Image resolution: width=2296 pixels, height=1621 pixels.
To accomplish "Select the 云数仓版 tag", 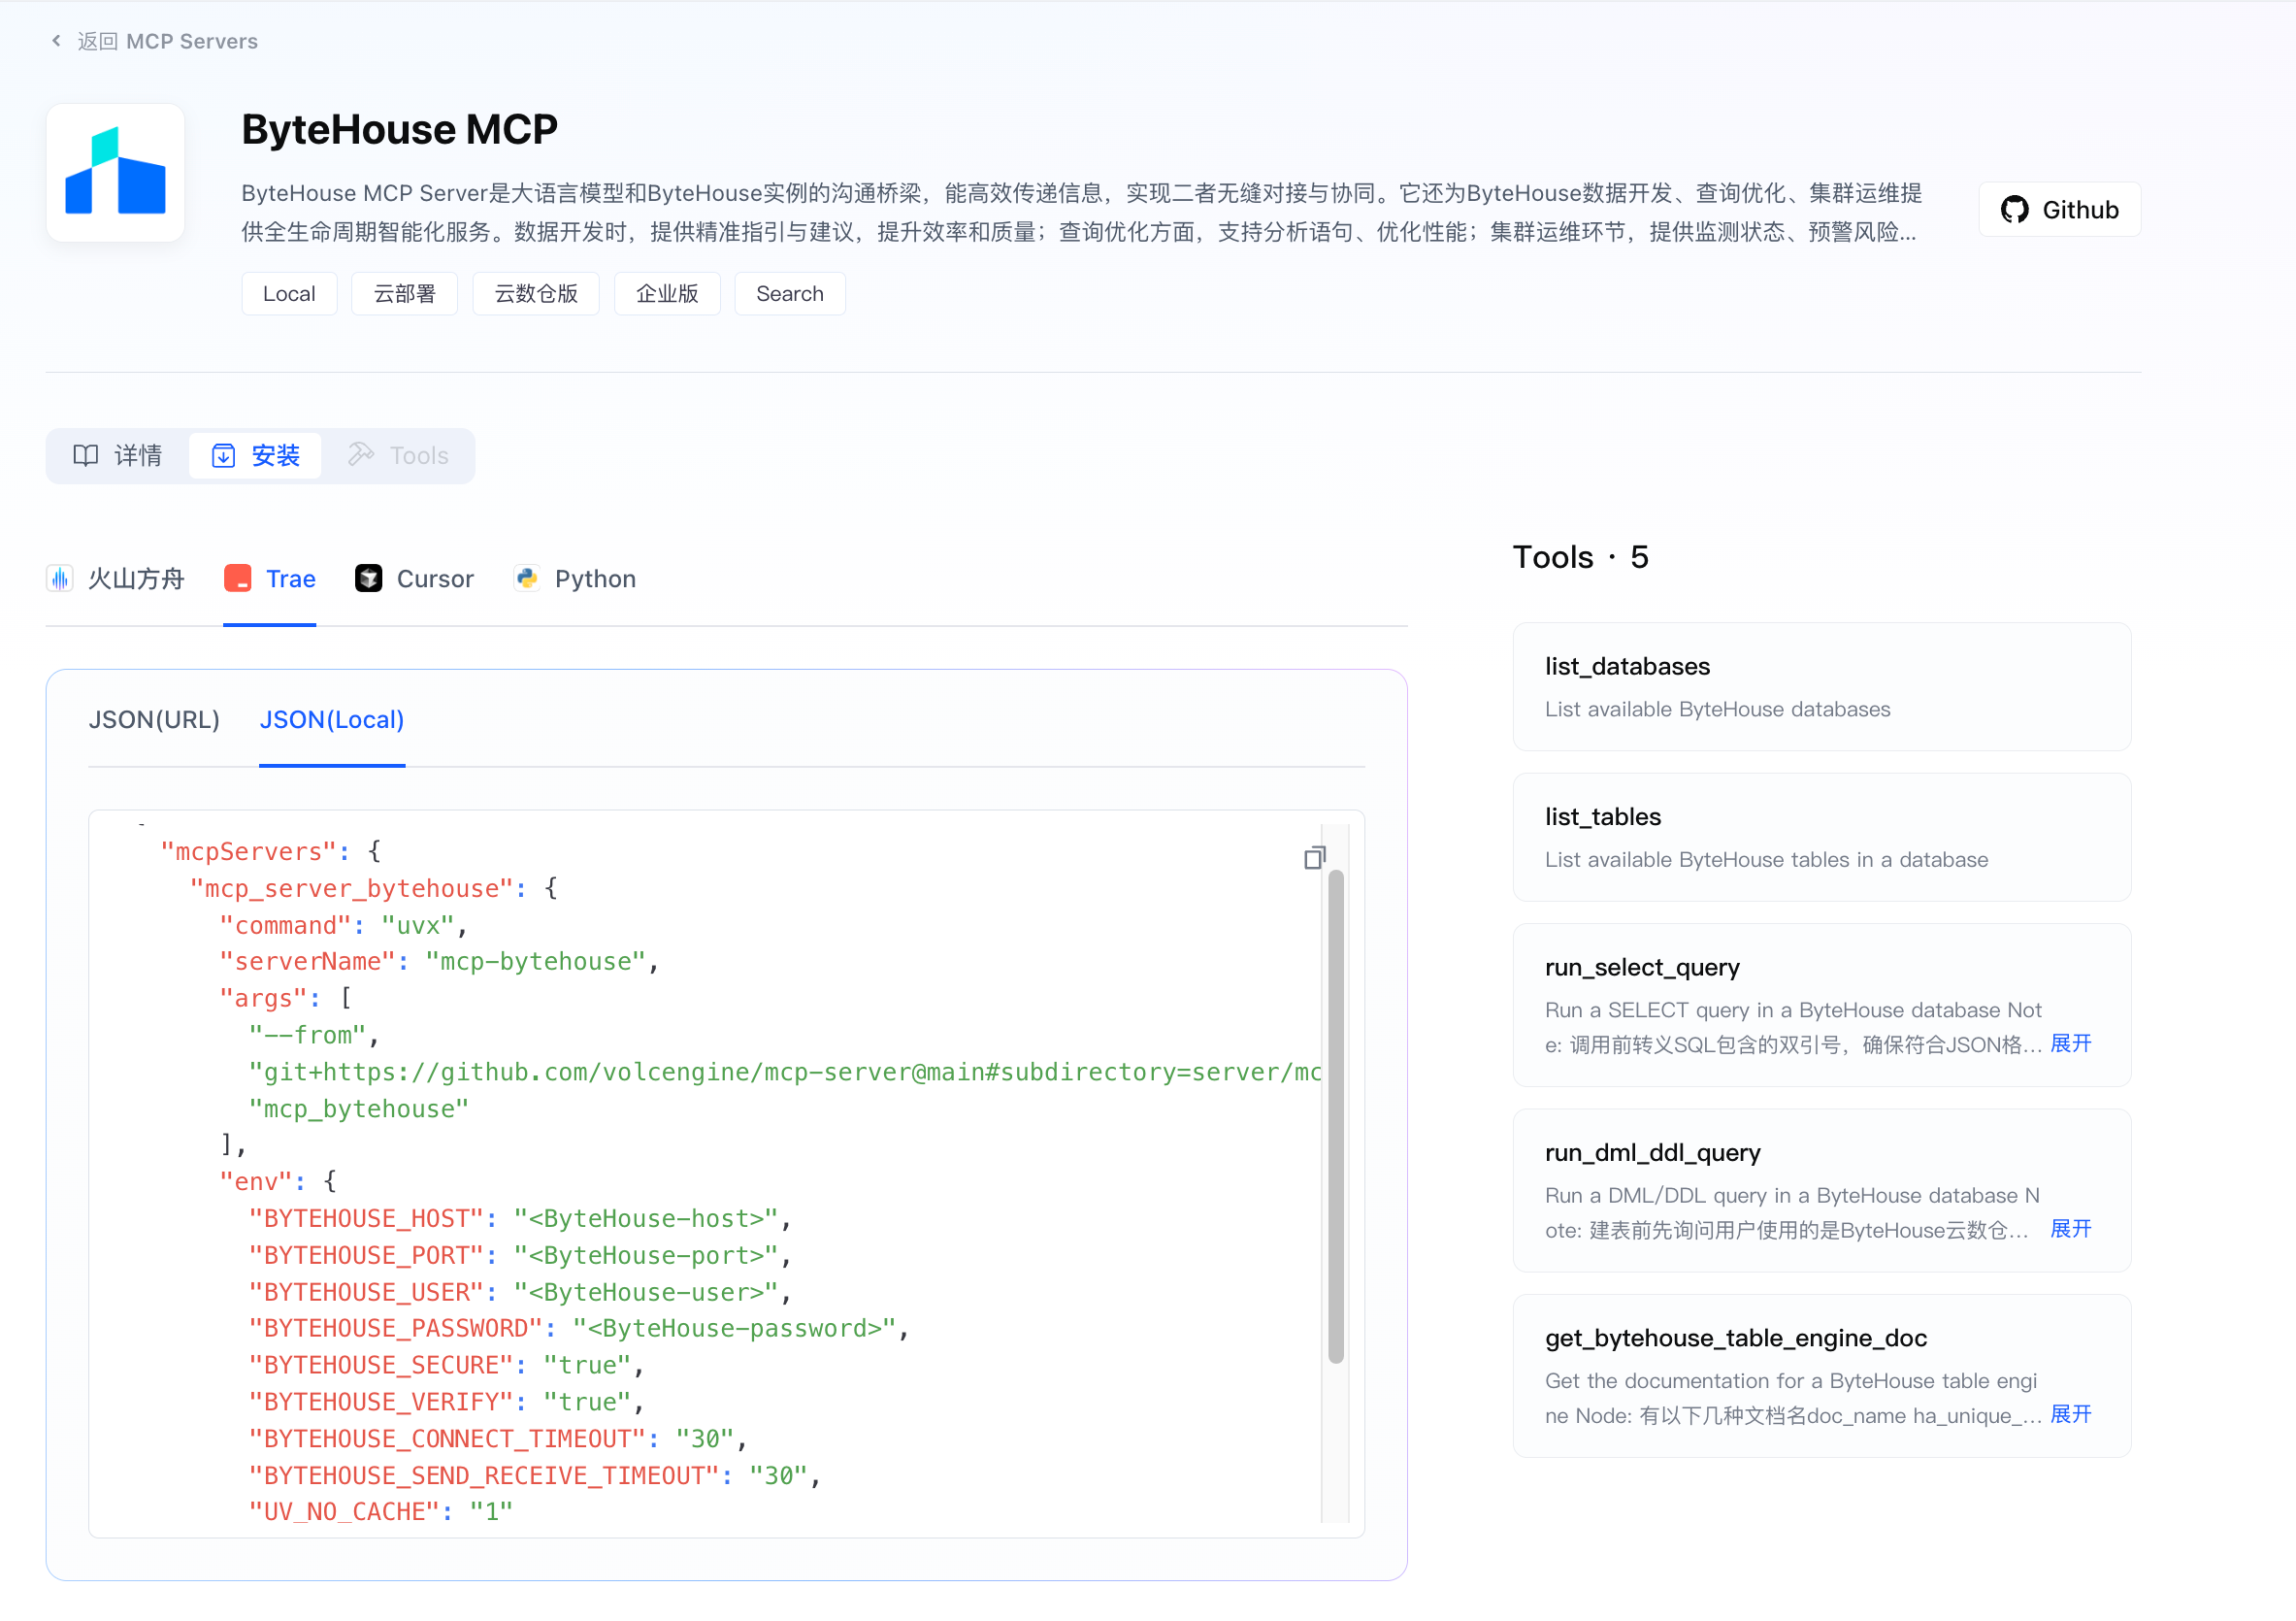I will click(x=536, y=293).
